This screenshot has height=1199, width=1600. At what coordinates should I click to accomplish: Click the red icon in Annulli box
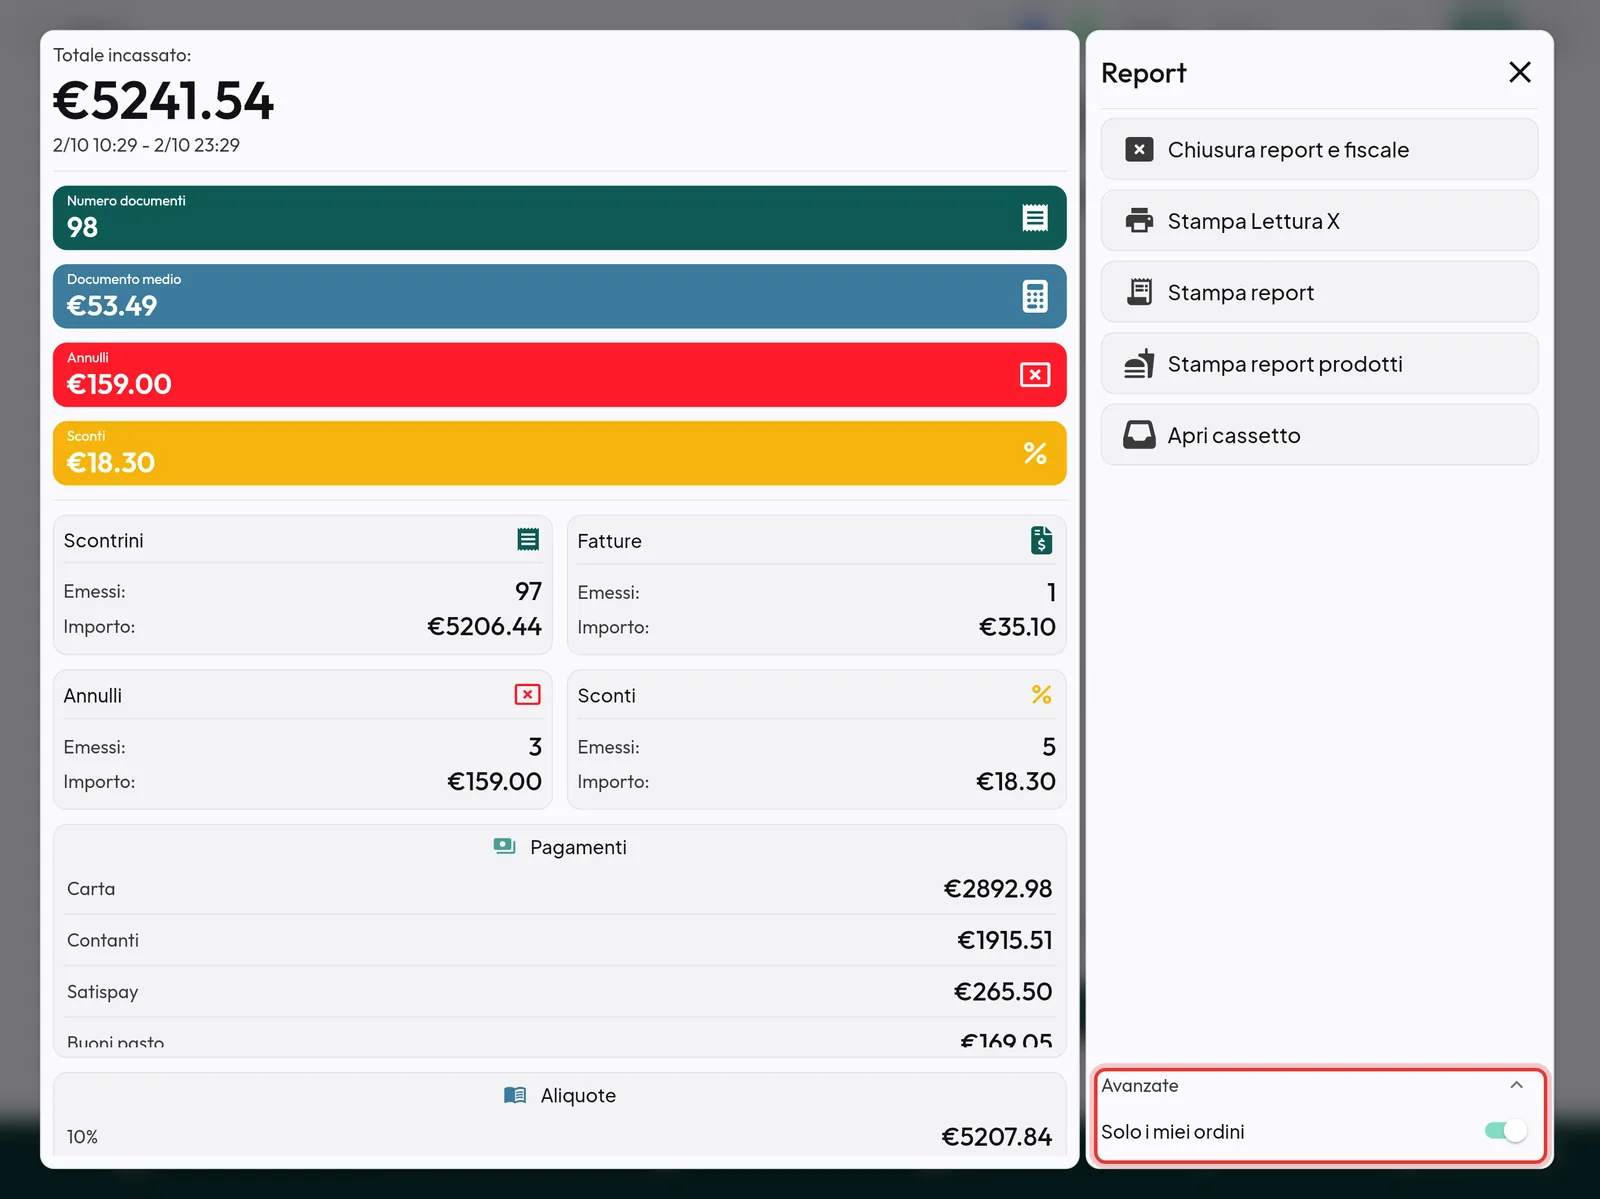point(527,694)
